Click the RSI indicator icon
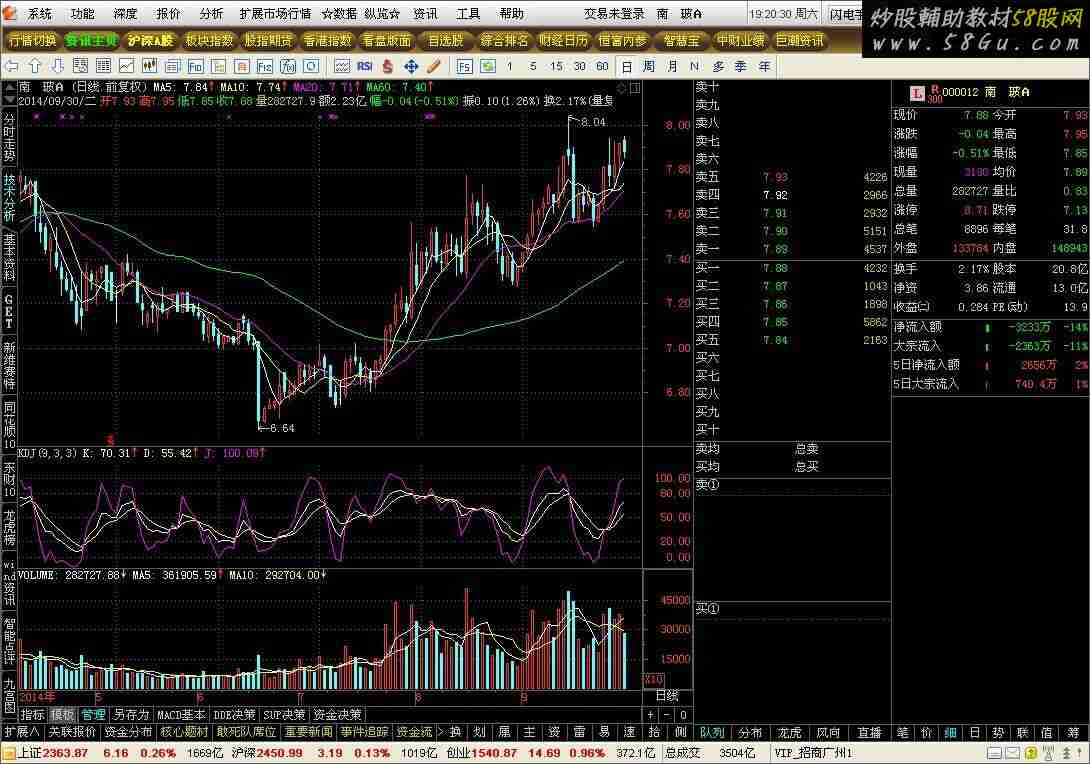 pyautogui.click(x=365, y=67)
